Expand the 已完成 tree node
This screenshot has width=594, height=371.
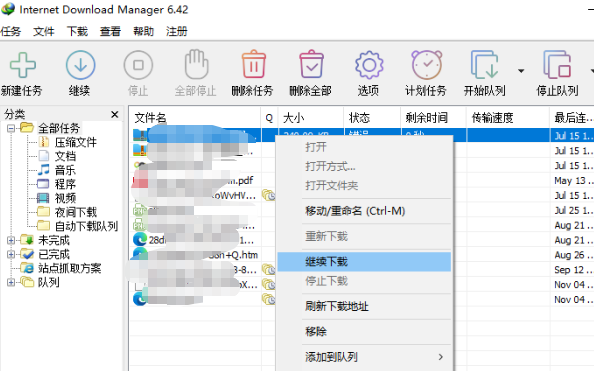coord(11,254)
